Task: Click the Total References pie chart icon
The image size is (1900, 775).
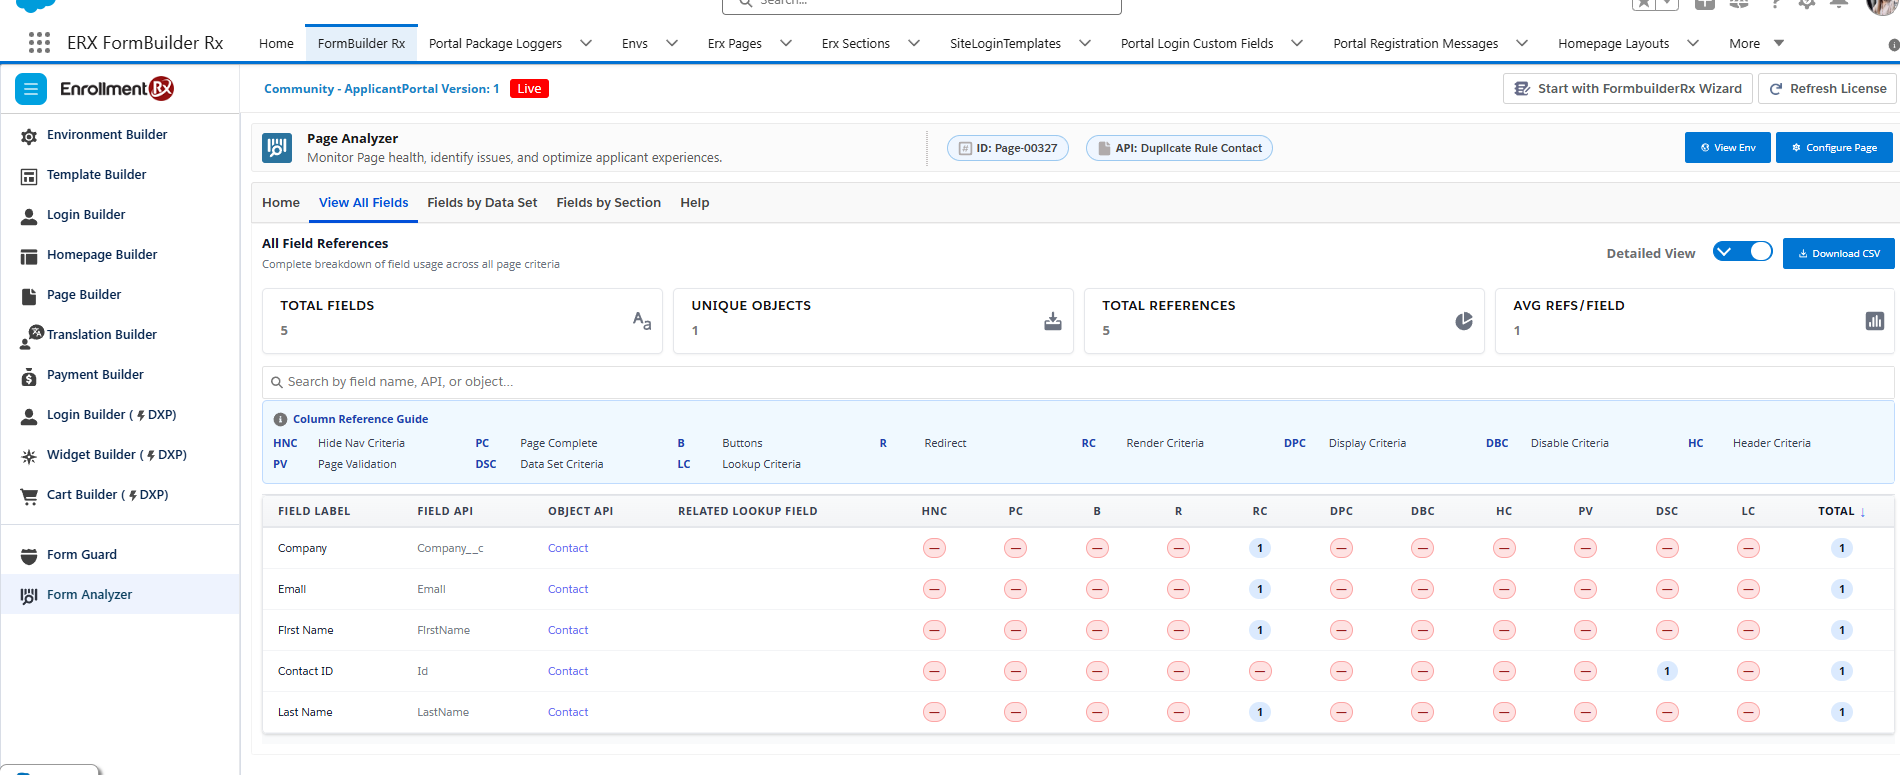Action: (1463, 321)
